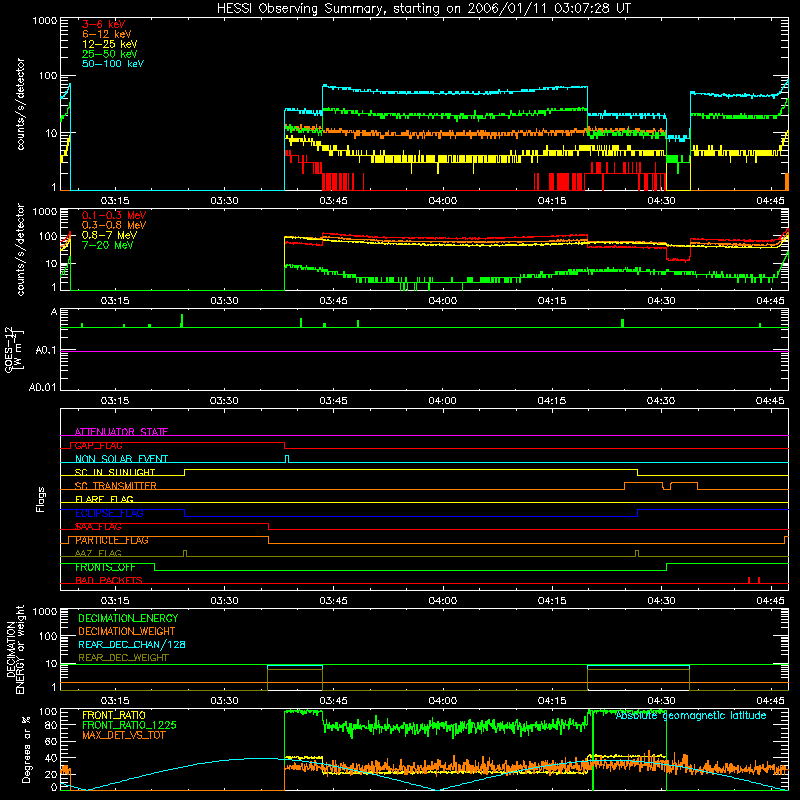This screenshot has height=800, width=800.
Task: Click the 7-20 MeV legend entry
Action: (x=108, y=245)
